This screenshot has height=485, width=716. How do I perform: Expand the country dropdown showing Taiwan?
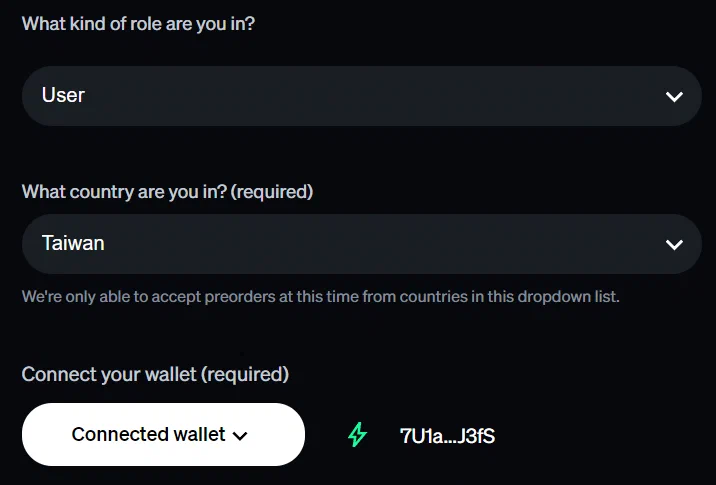pos(361,244)
